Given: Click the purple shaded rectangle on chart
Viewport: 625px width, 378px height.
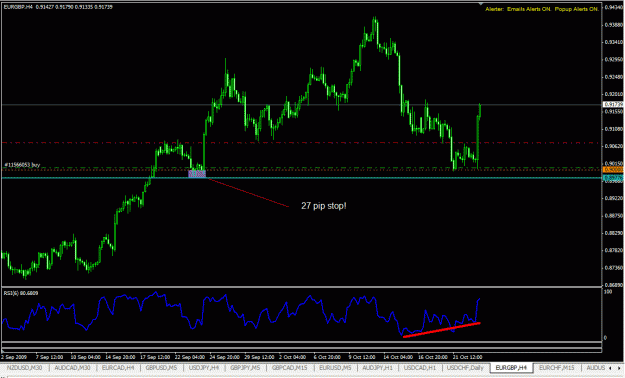Looking at the screenshot, I should pos(197,174).
